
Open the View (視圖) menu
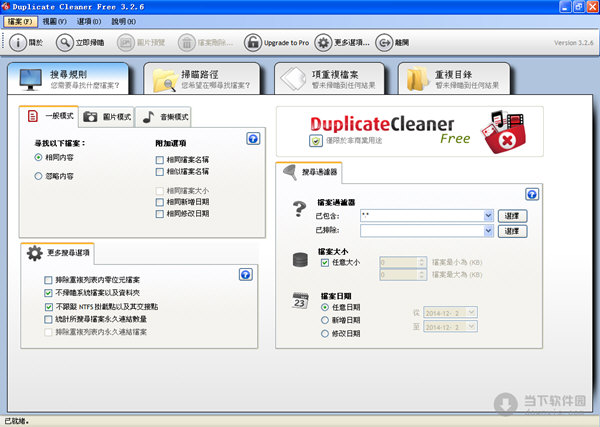[x=54, y=21]
